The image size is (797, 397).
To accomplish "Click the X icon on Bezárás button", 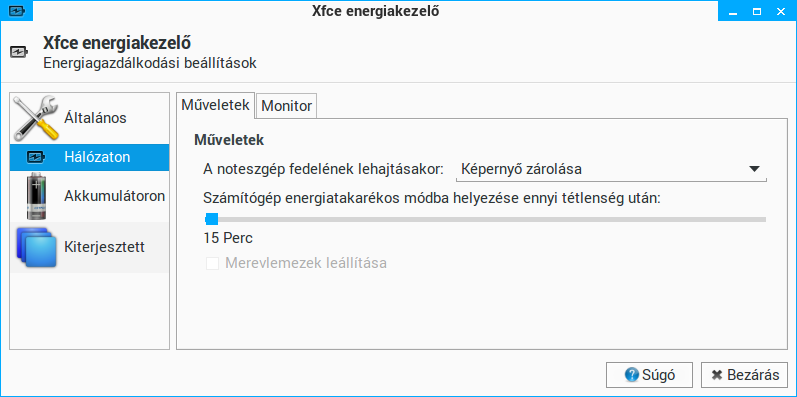I will (x=717, y=375).
